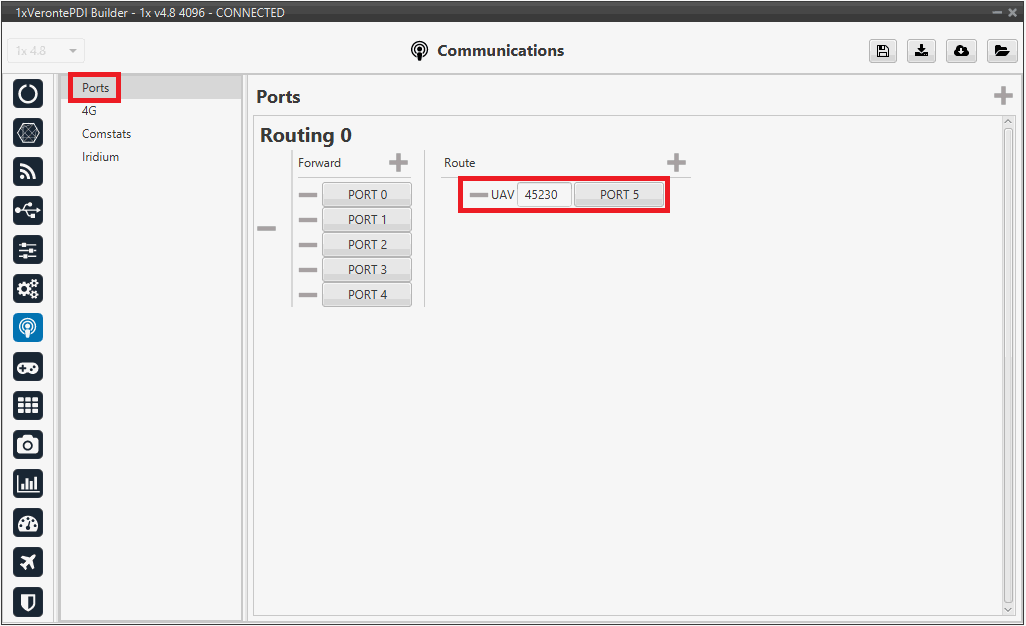Viewport: 1026px width, 626px height.
Task: Click the save (floppy disk) icon
Action: pyautogui.click(x=882, y=51)
